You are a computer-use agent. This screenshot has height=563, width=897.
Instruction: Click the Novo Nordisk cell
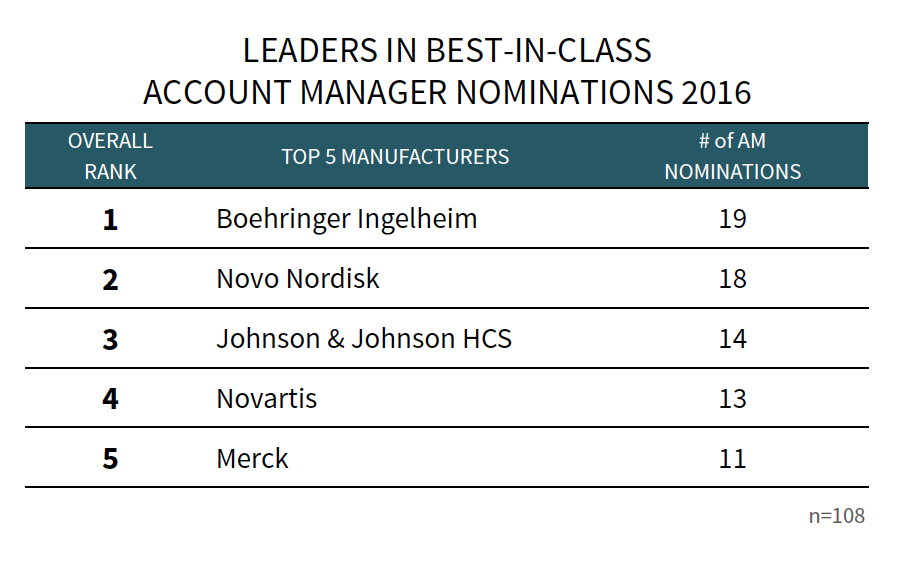[298, 279]
